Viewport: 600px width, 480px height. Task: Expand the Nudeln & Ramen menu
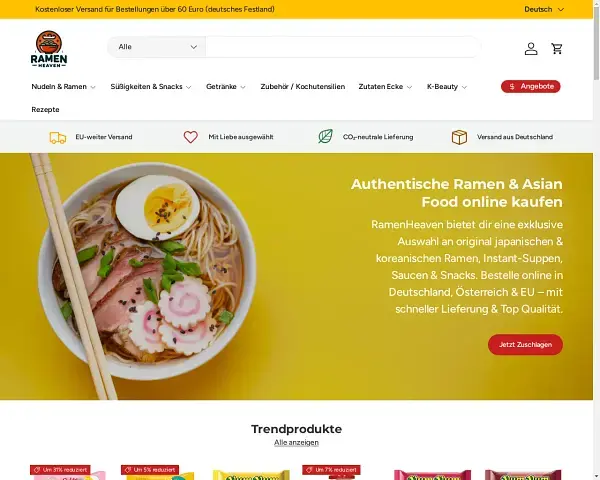(x=63, y=87)
